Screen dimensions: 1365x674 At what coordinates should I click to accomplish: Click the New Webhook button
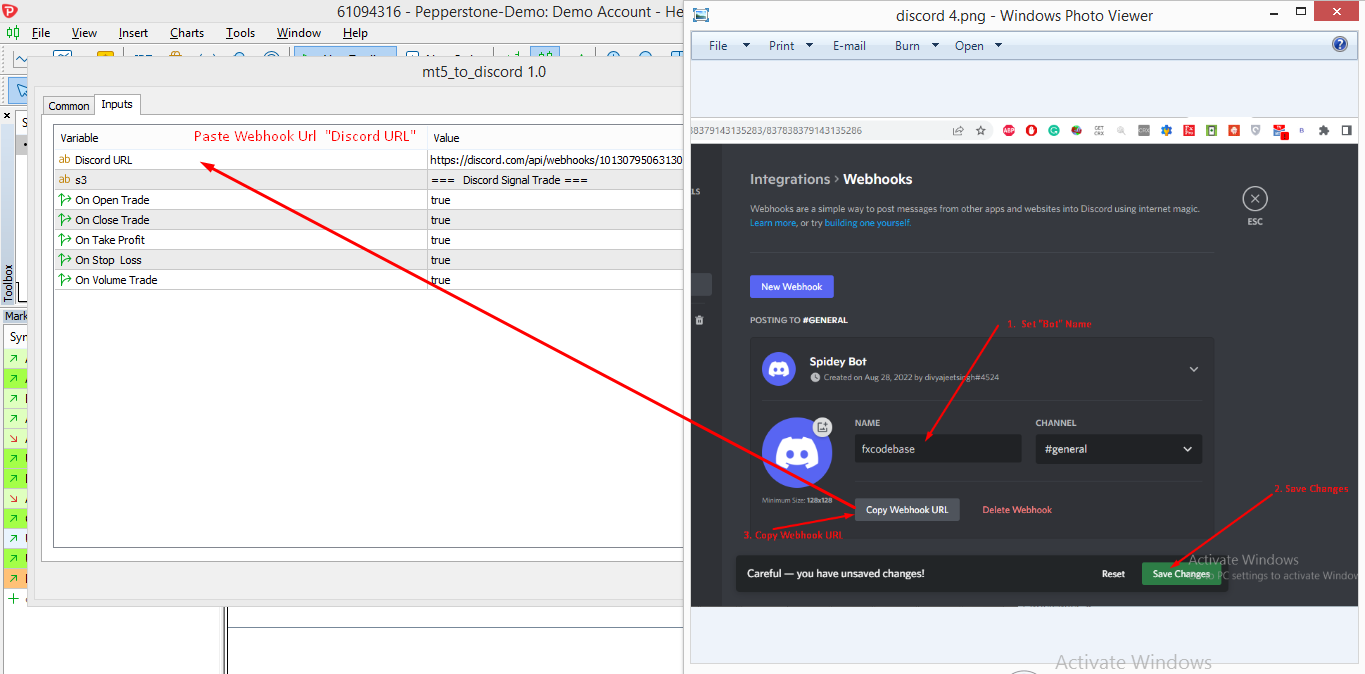click(792, 287)
